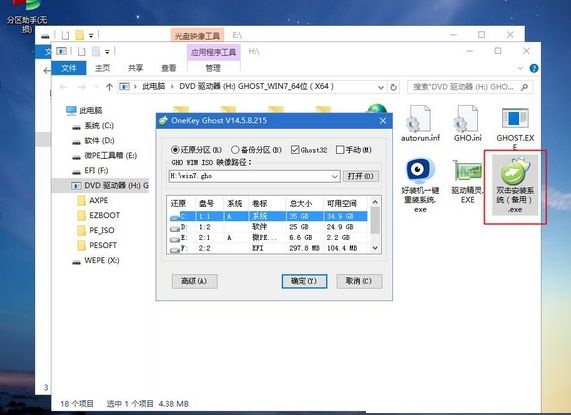The image size is (571, 415).
Task: Open PE_ISO folder in sidebar
Action: (x=96, y=230)
